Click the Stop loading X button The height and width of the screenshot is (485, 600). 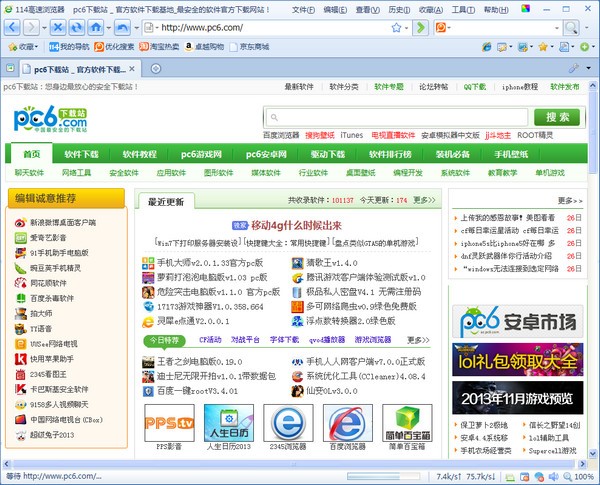(58, 27)
